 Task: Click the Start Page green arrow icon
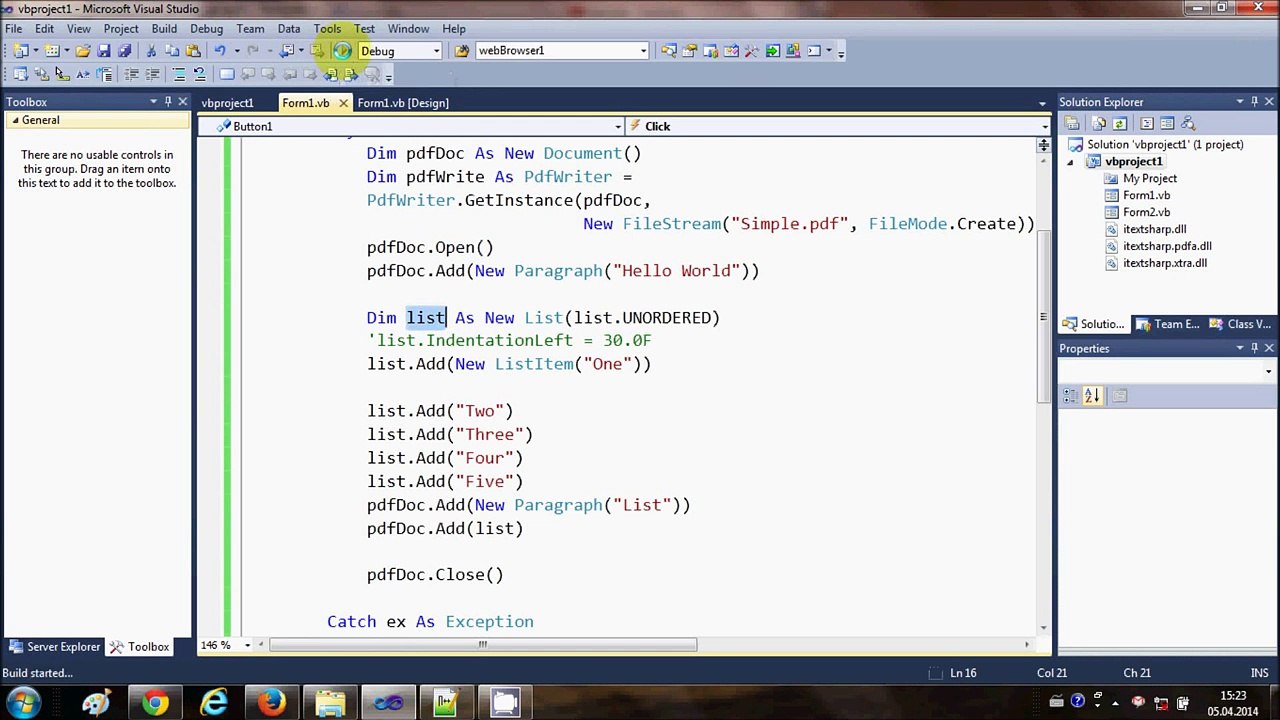pos(772,51)
